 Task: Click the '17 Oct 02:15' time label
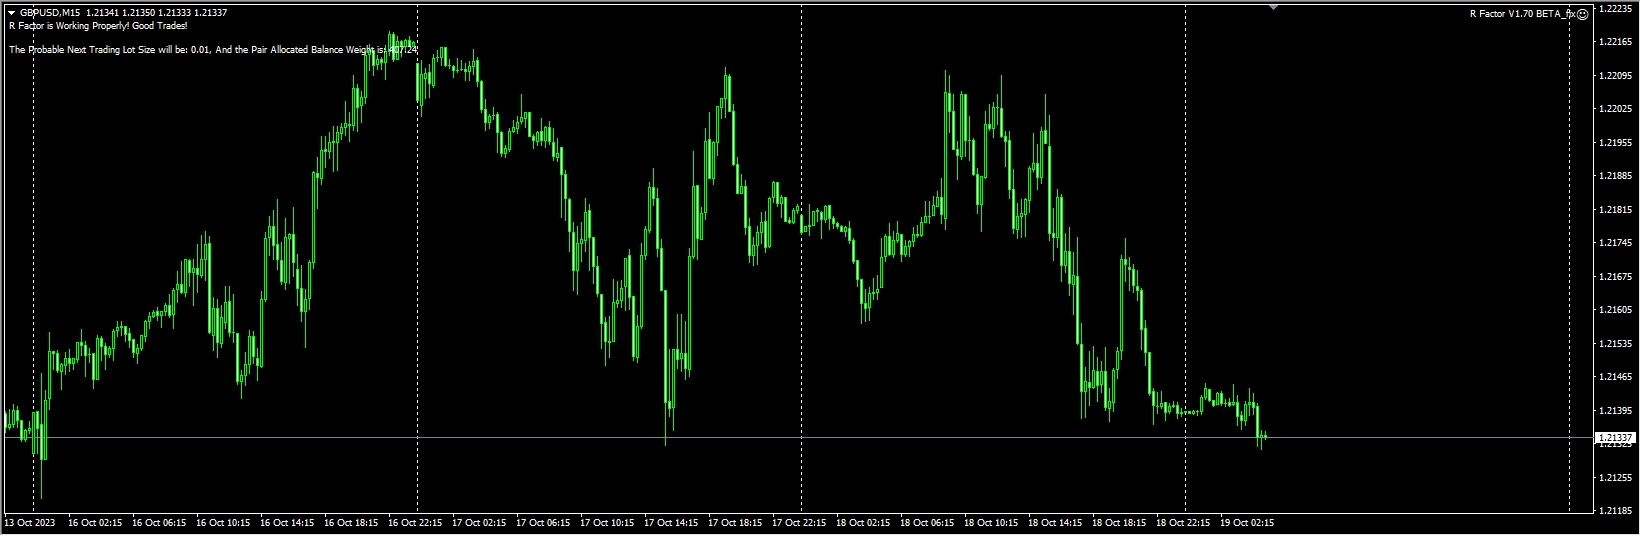click(481, 522)
